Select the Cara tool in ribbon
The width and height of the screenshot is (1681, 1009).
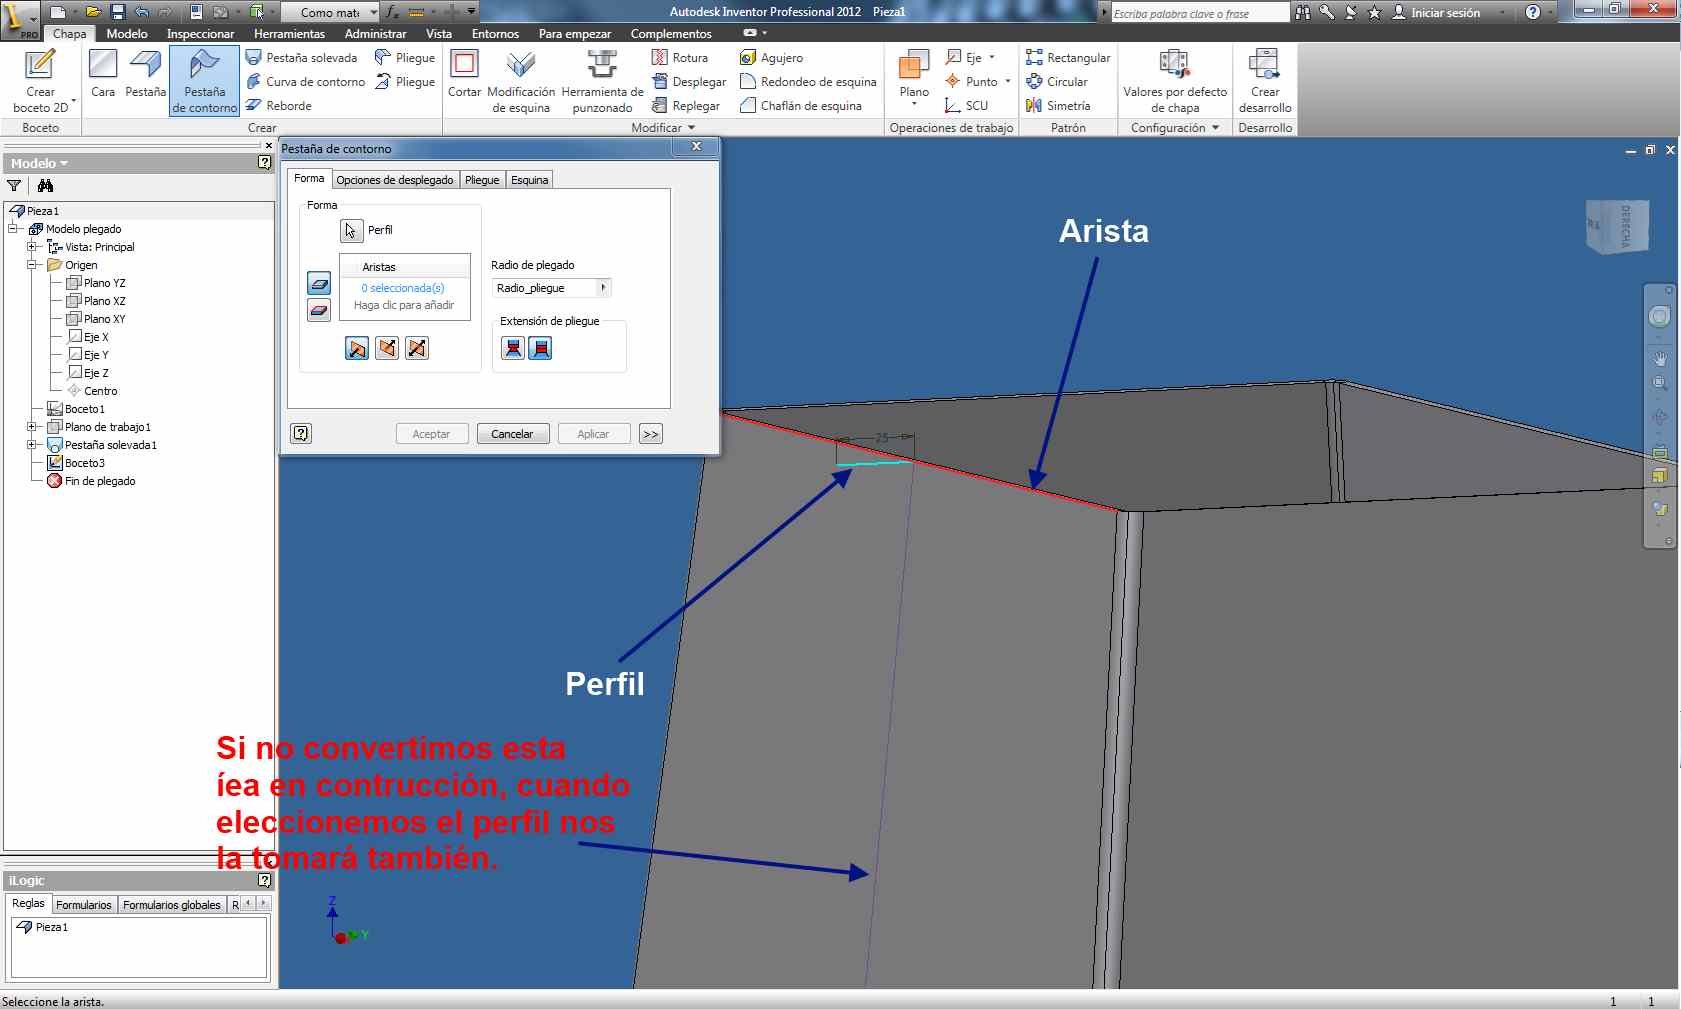[103, 74]
